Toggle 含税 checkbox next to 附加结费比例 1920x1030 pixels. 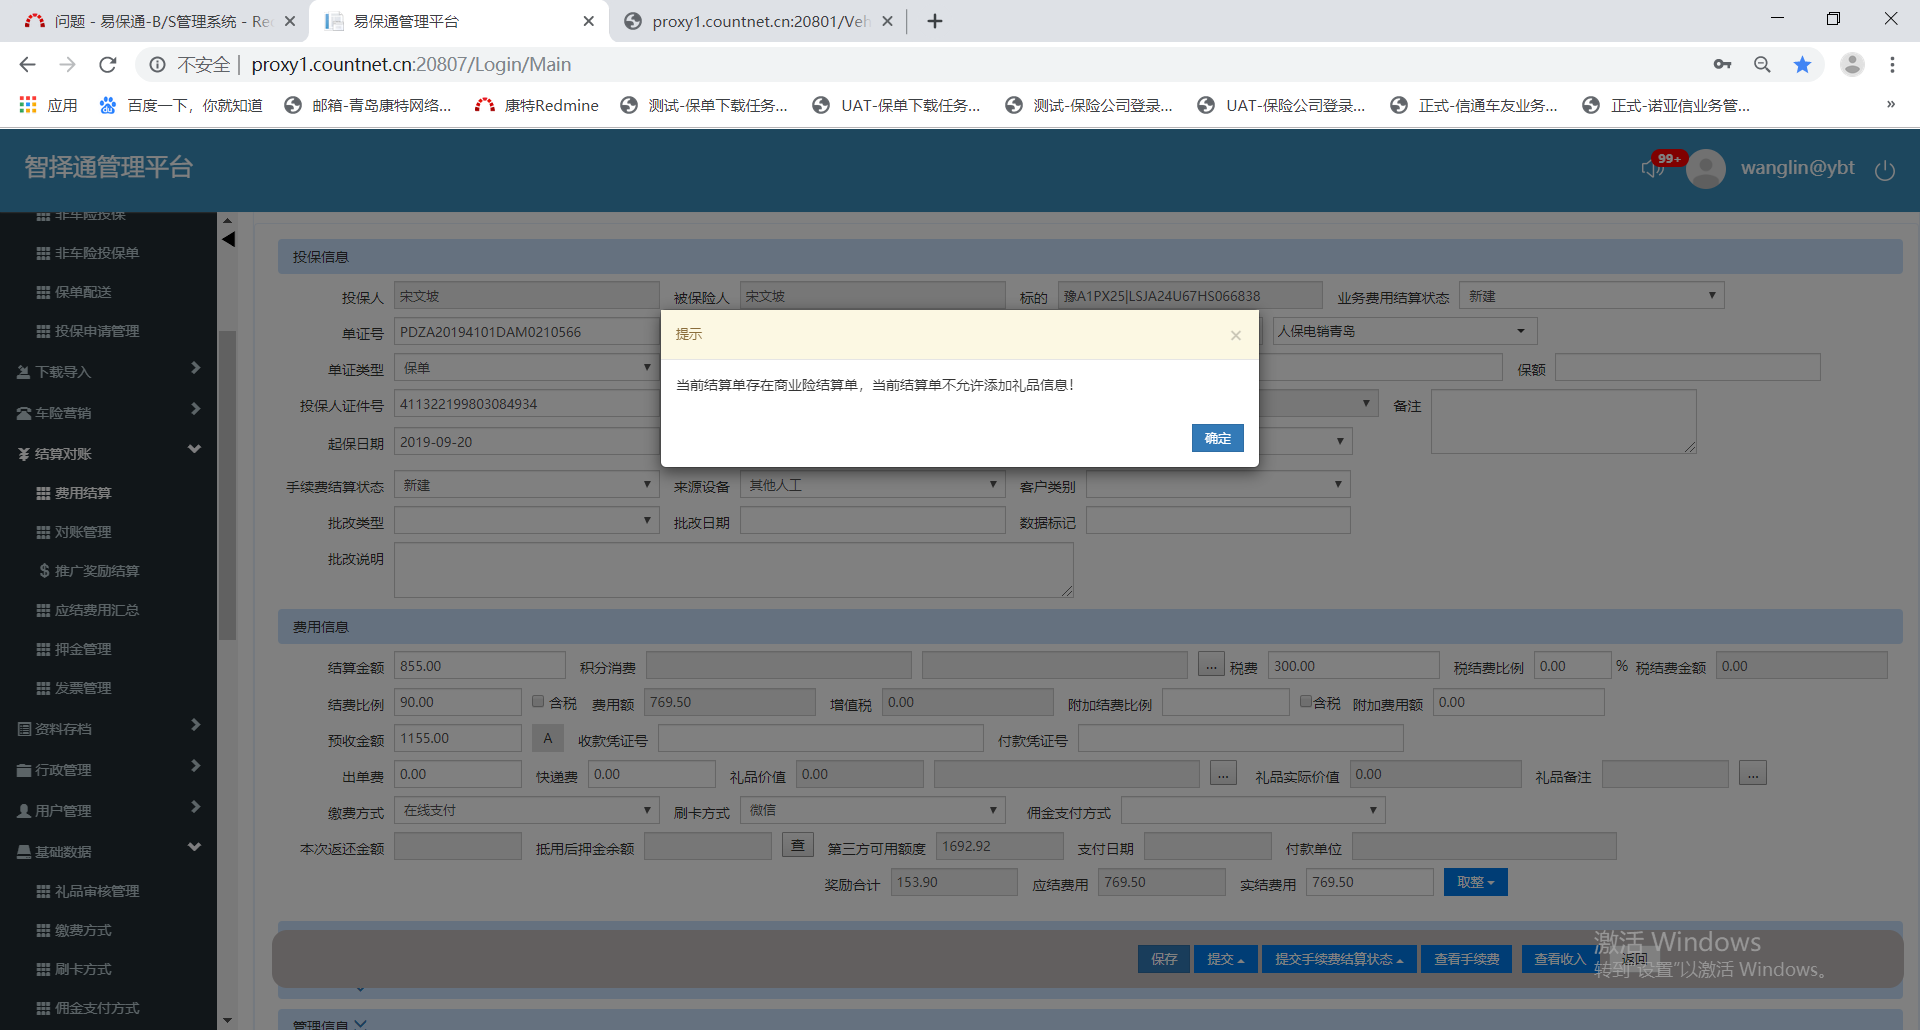tap(1306, 702)
